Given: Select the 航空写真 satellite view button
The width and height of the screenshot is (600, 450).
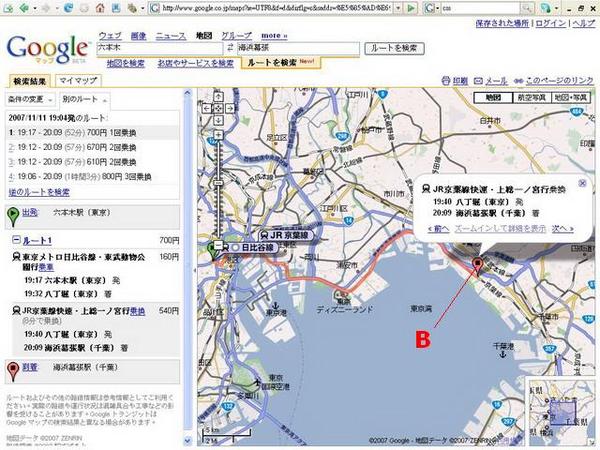Looking at the screenshot, I should click(532, 98).
